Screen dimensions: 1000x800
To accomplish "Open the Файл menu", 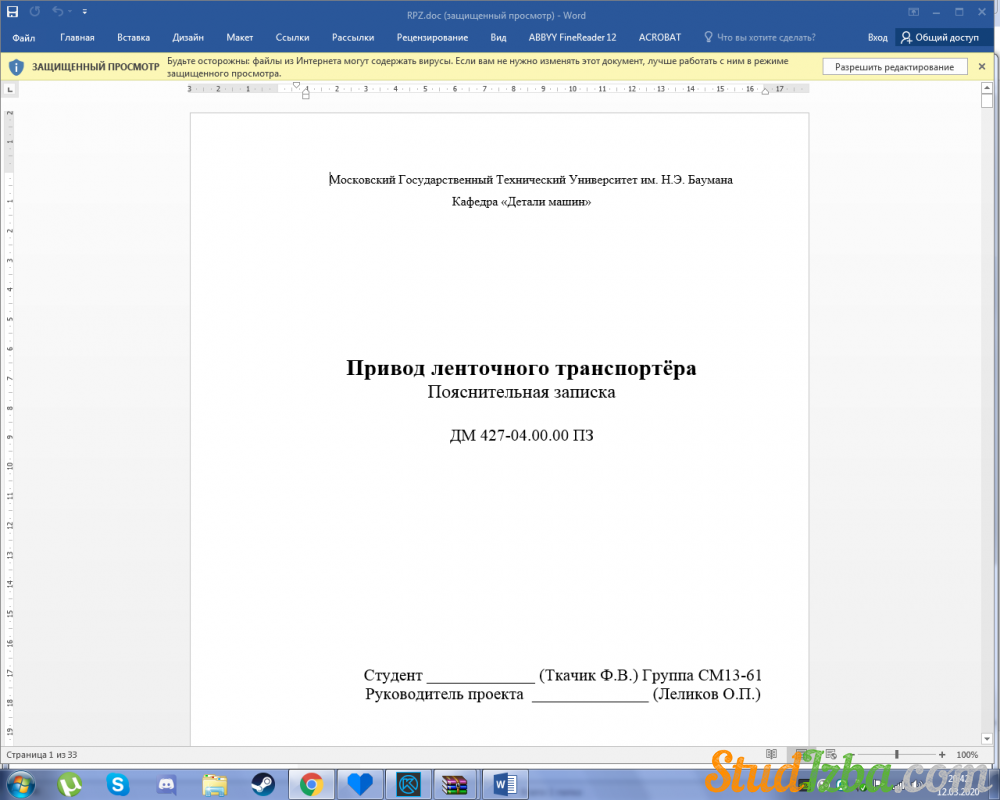I will coord(24,38).
